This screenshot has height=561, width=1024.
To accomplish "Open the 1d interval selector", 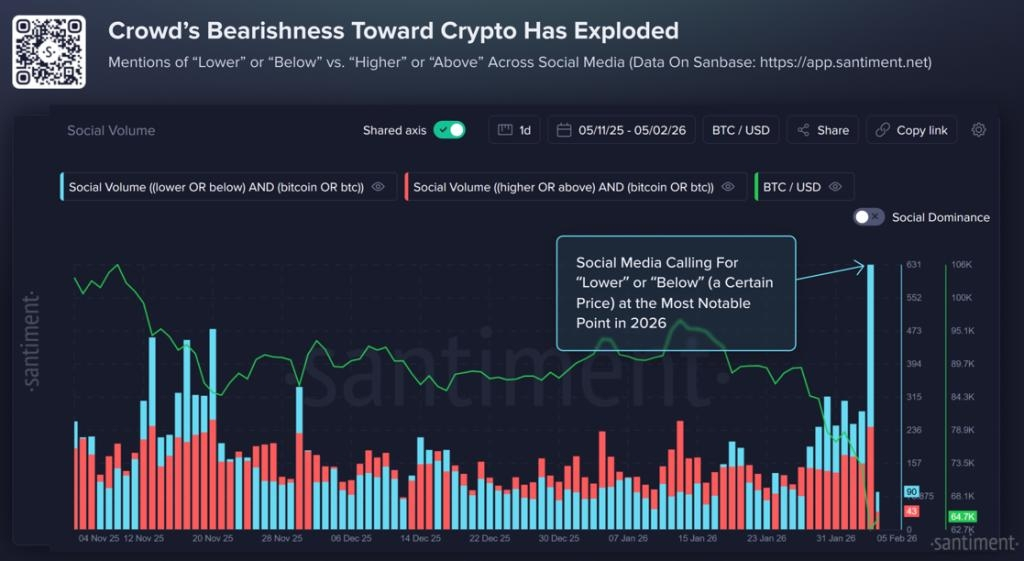I will 514,130.
